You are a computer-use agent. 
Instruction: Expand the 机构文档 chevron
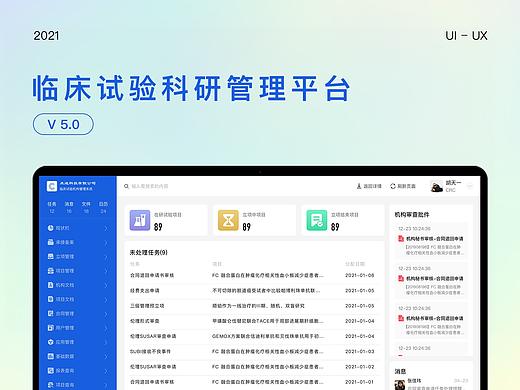pyautogui.click(x=106, y=286)
